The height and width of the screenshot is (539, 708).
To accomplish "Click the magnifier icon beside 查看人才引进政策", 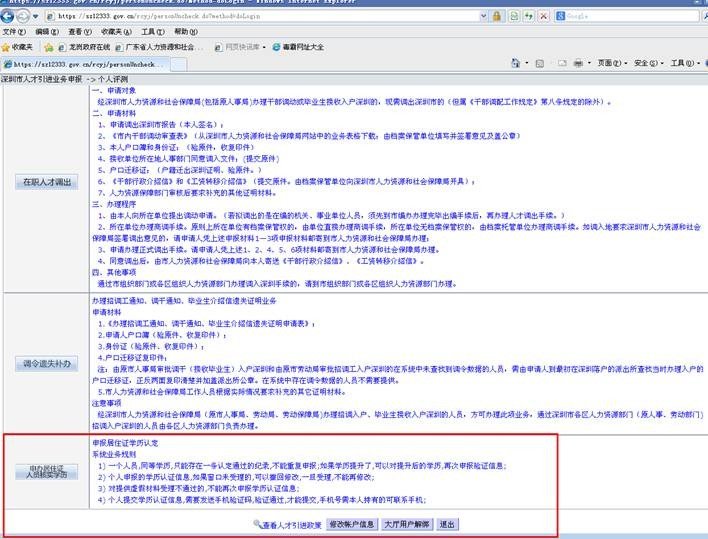I will click(257, 524).
